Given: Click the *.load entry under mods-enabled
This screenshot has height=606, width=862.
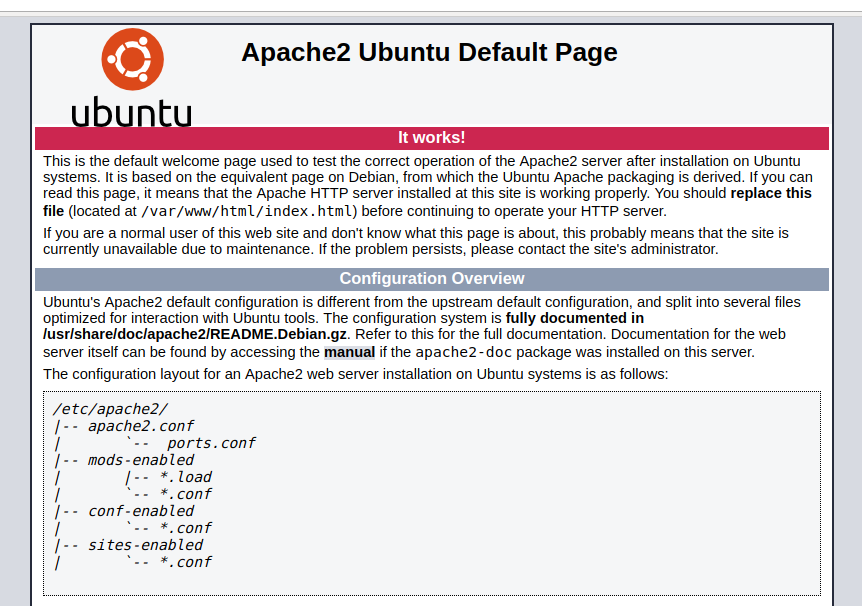Looking at the screenshot, I should pos(185,477).
